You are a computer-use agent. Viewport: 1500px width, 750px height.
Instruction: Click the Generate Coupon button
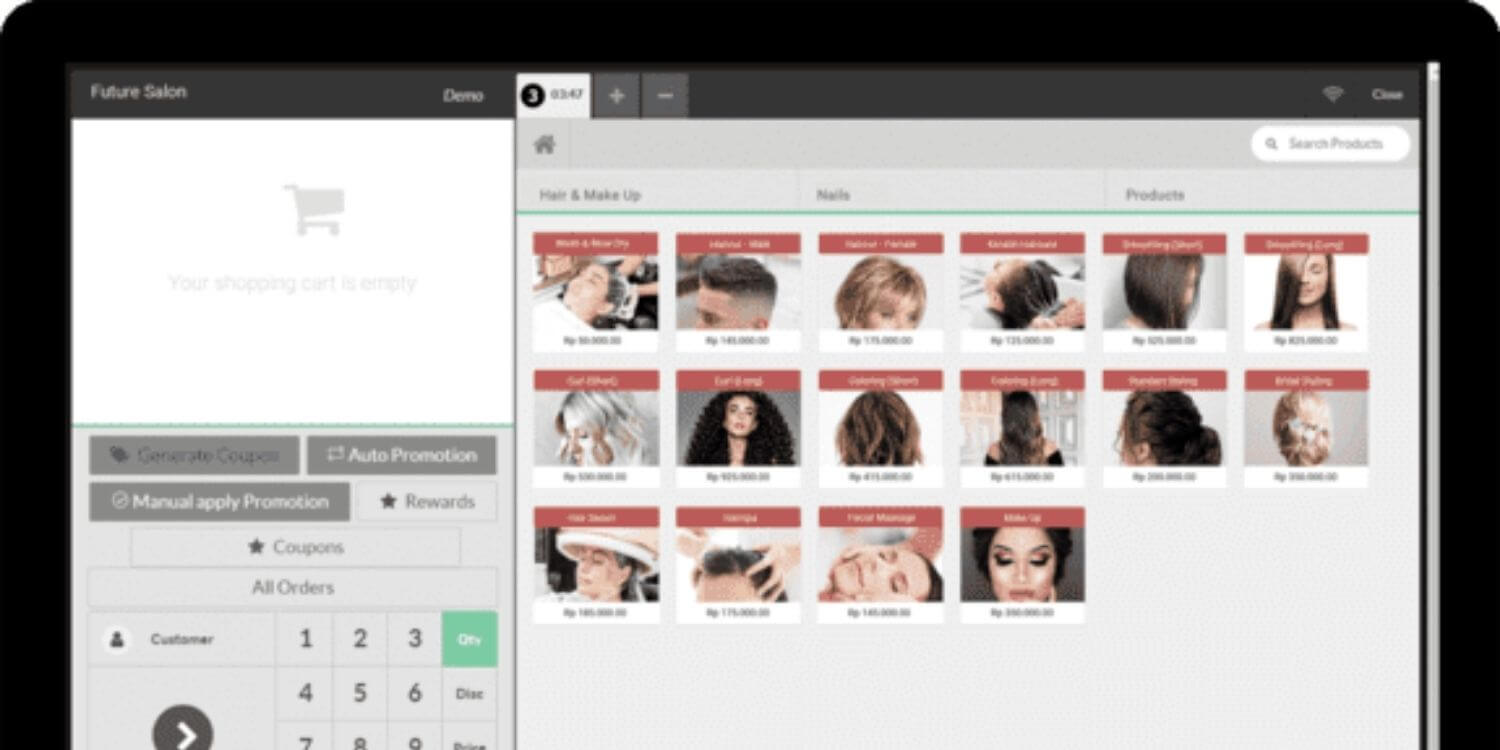tap(194, 455)
